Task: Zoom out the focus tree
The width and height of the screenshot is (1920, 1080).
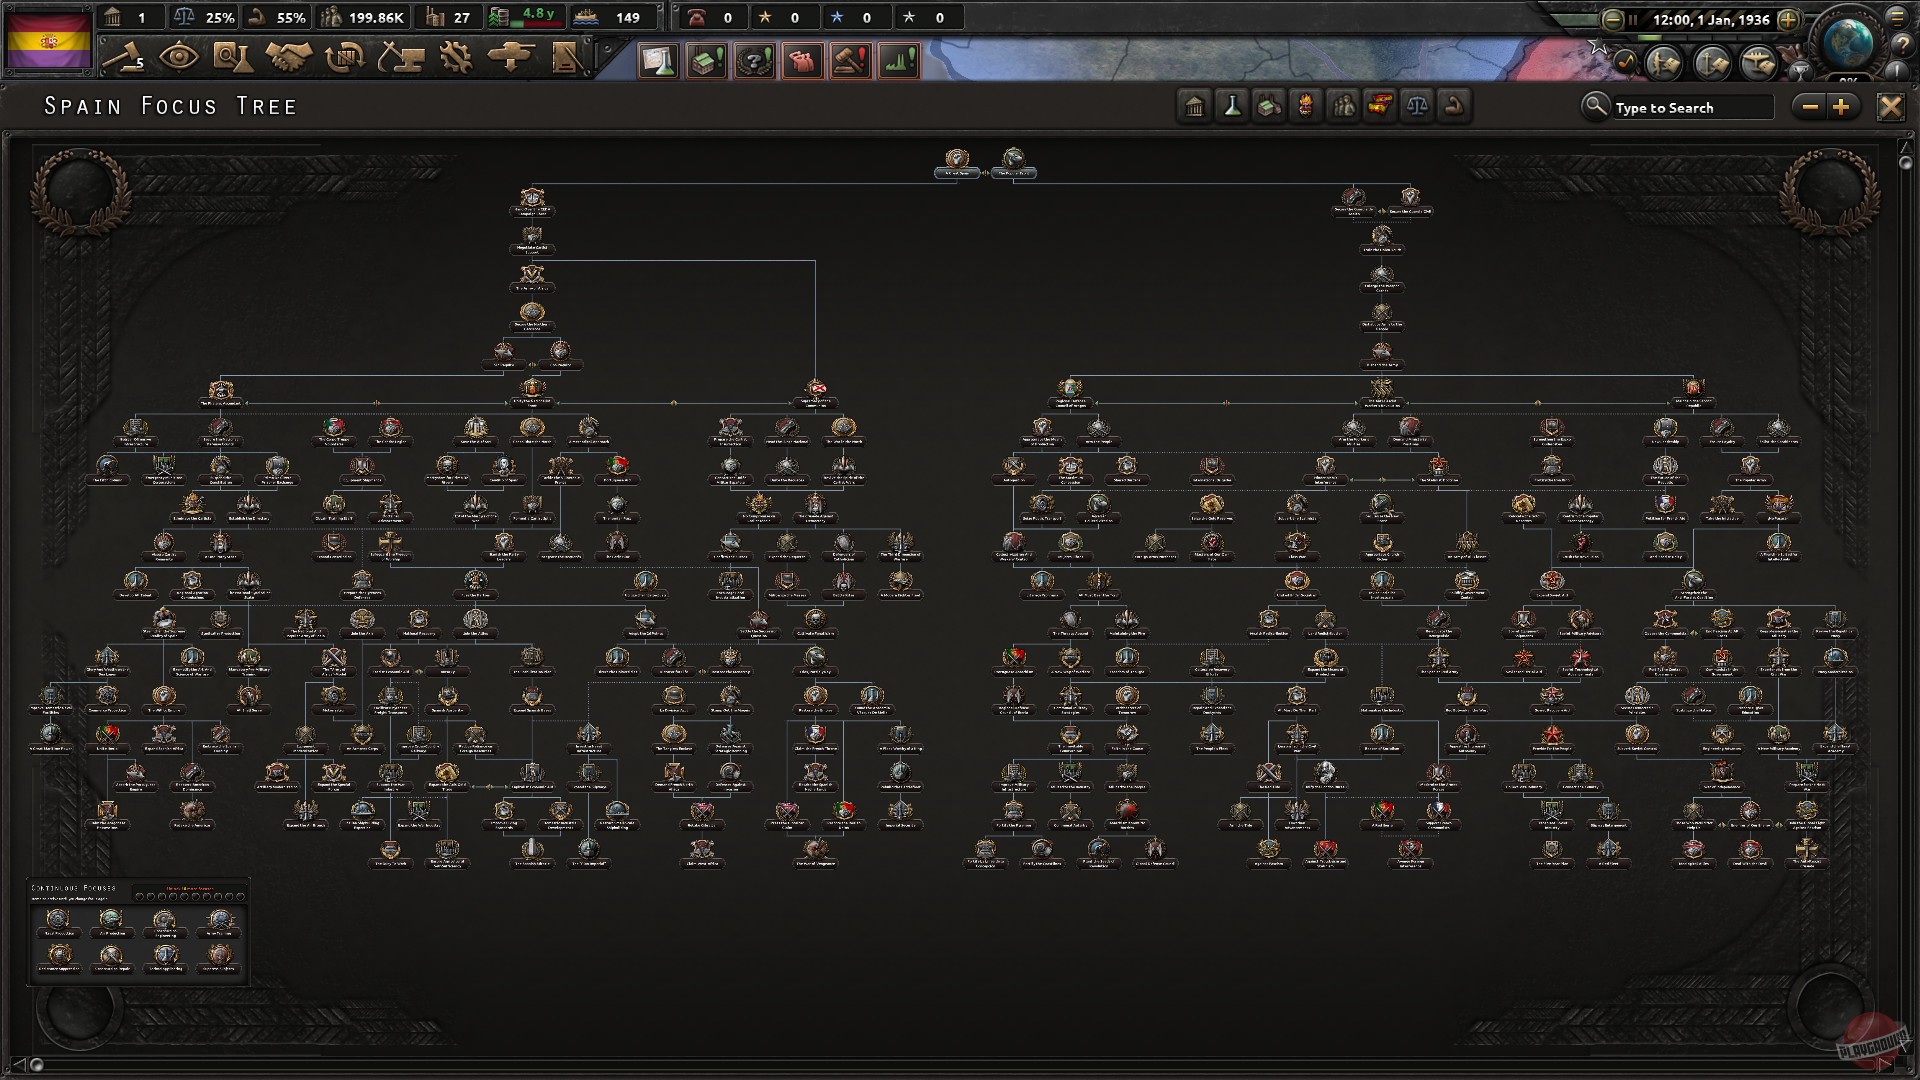Action: click(x=1809, y=107)
